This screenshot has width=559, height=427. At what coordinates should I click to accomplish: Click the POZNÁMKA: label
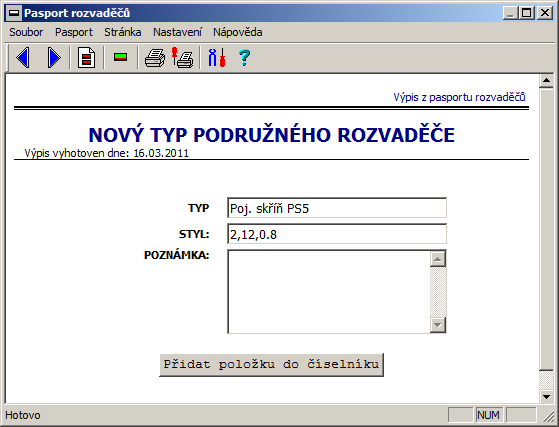pyautogui.click(x=176, y=255)
